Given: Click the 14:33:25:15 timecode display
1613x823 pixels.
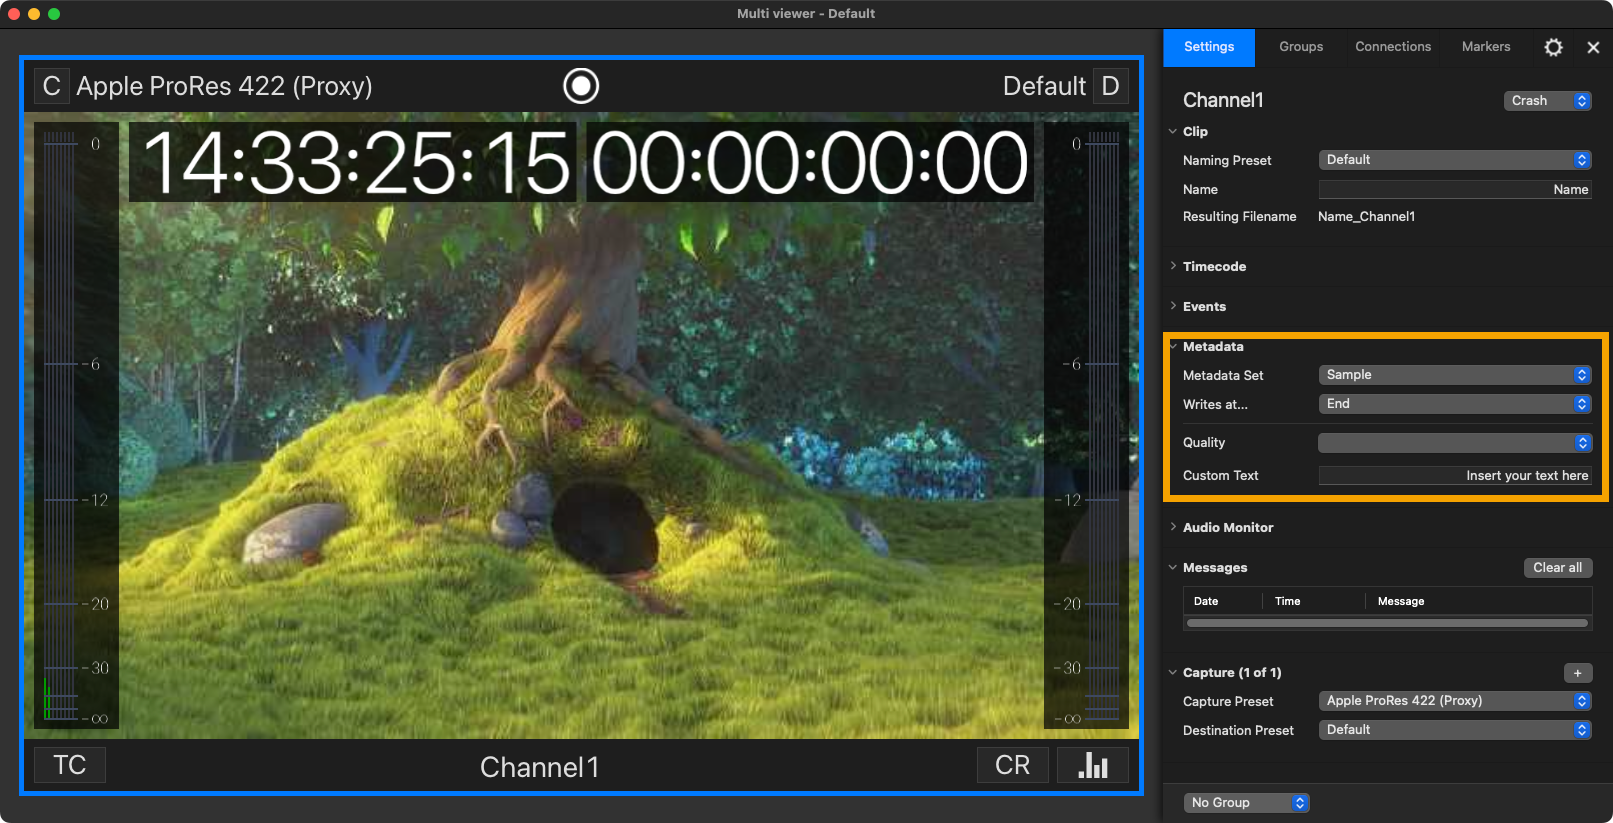Looking at the screenshot, I should point(355,163).
